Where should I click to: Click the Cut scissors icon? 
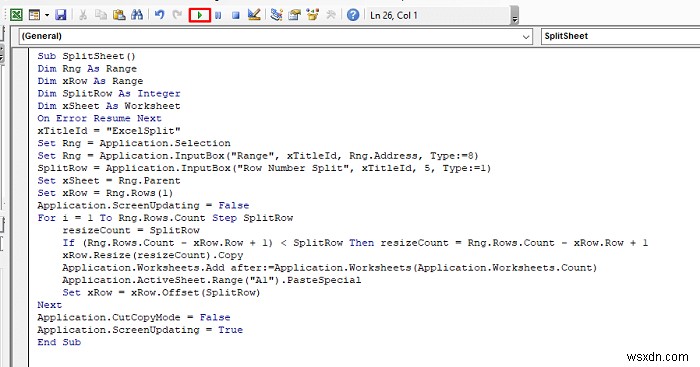[83, 15]
